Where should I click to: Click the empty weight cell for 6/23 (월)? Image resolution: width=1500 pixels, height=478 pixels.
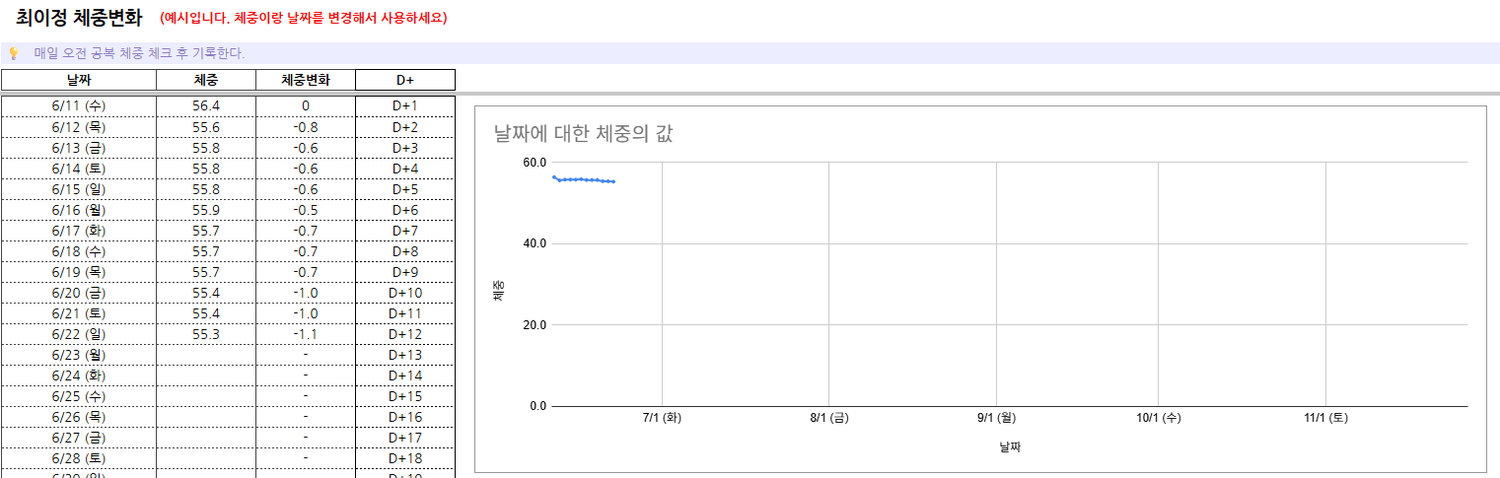[x=206, y=355]
